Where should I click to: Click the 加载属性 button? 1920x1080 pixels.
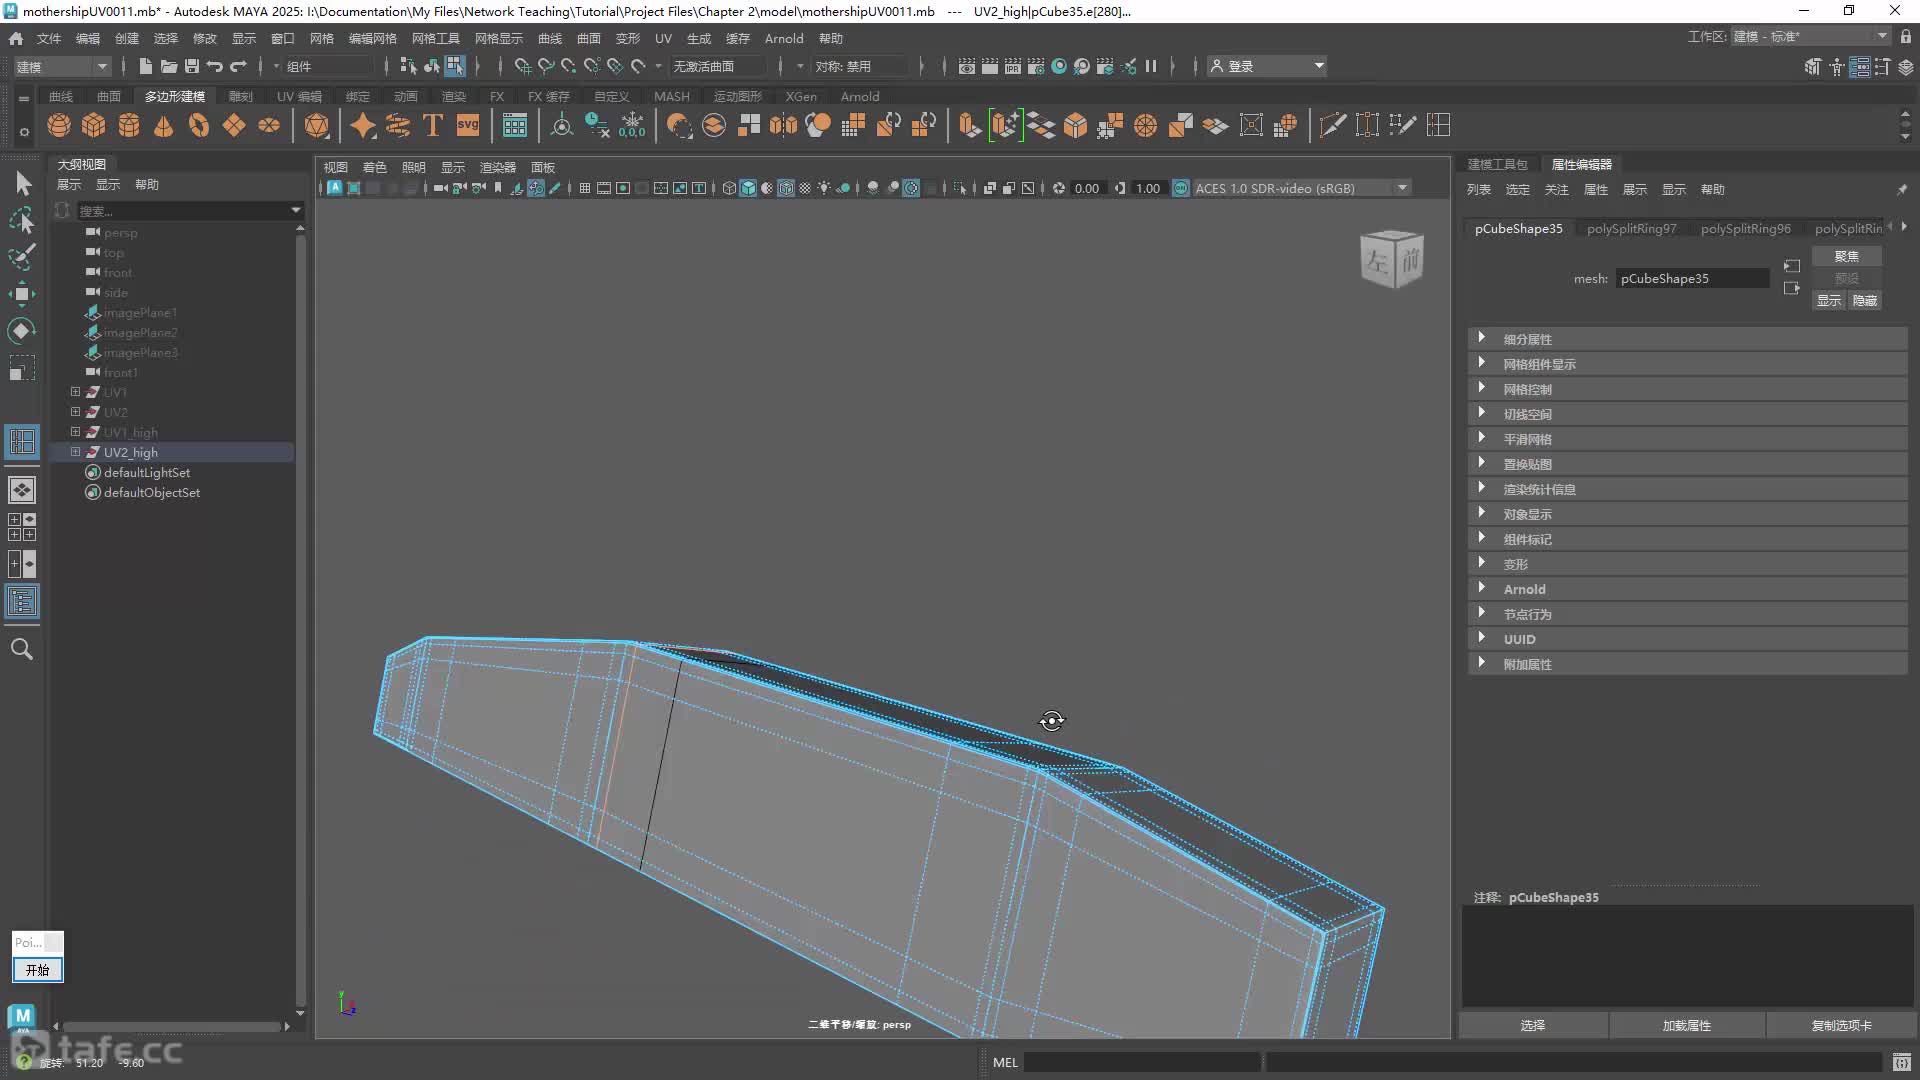click(1687, 1025)
